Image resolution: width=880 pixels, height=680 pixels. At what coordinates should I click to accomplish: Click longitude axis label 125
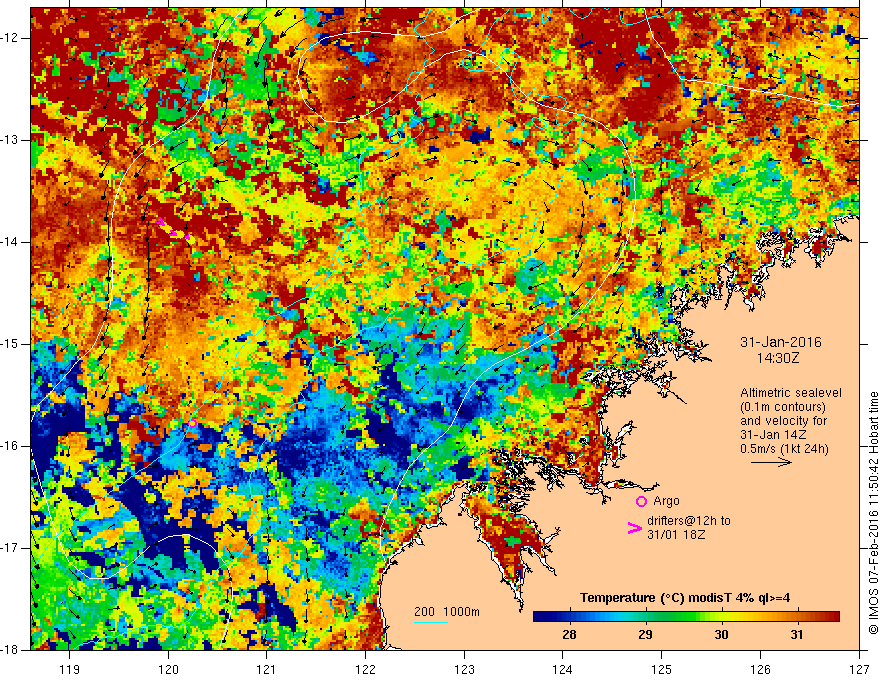tap(662, 669)
